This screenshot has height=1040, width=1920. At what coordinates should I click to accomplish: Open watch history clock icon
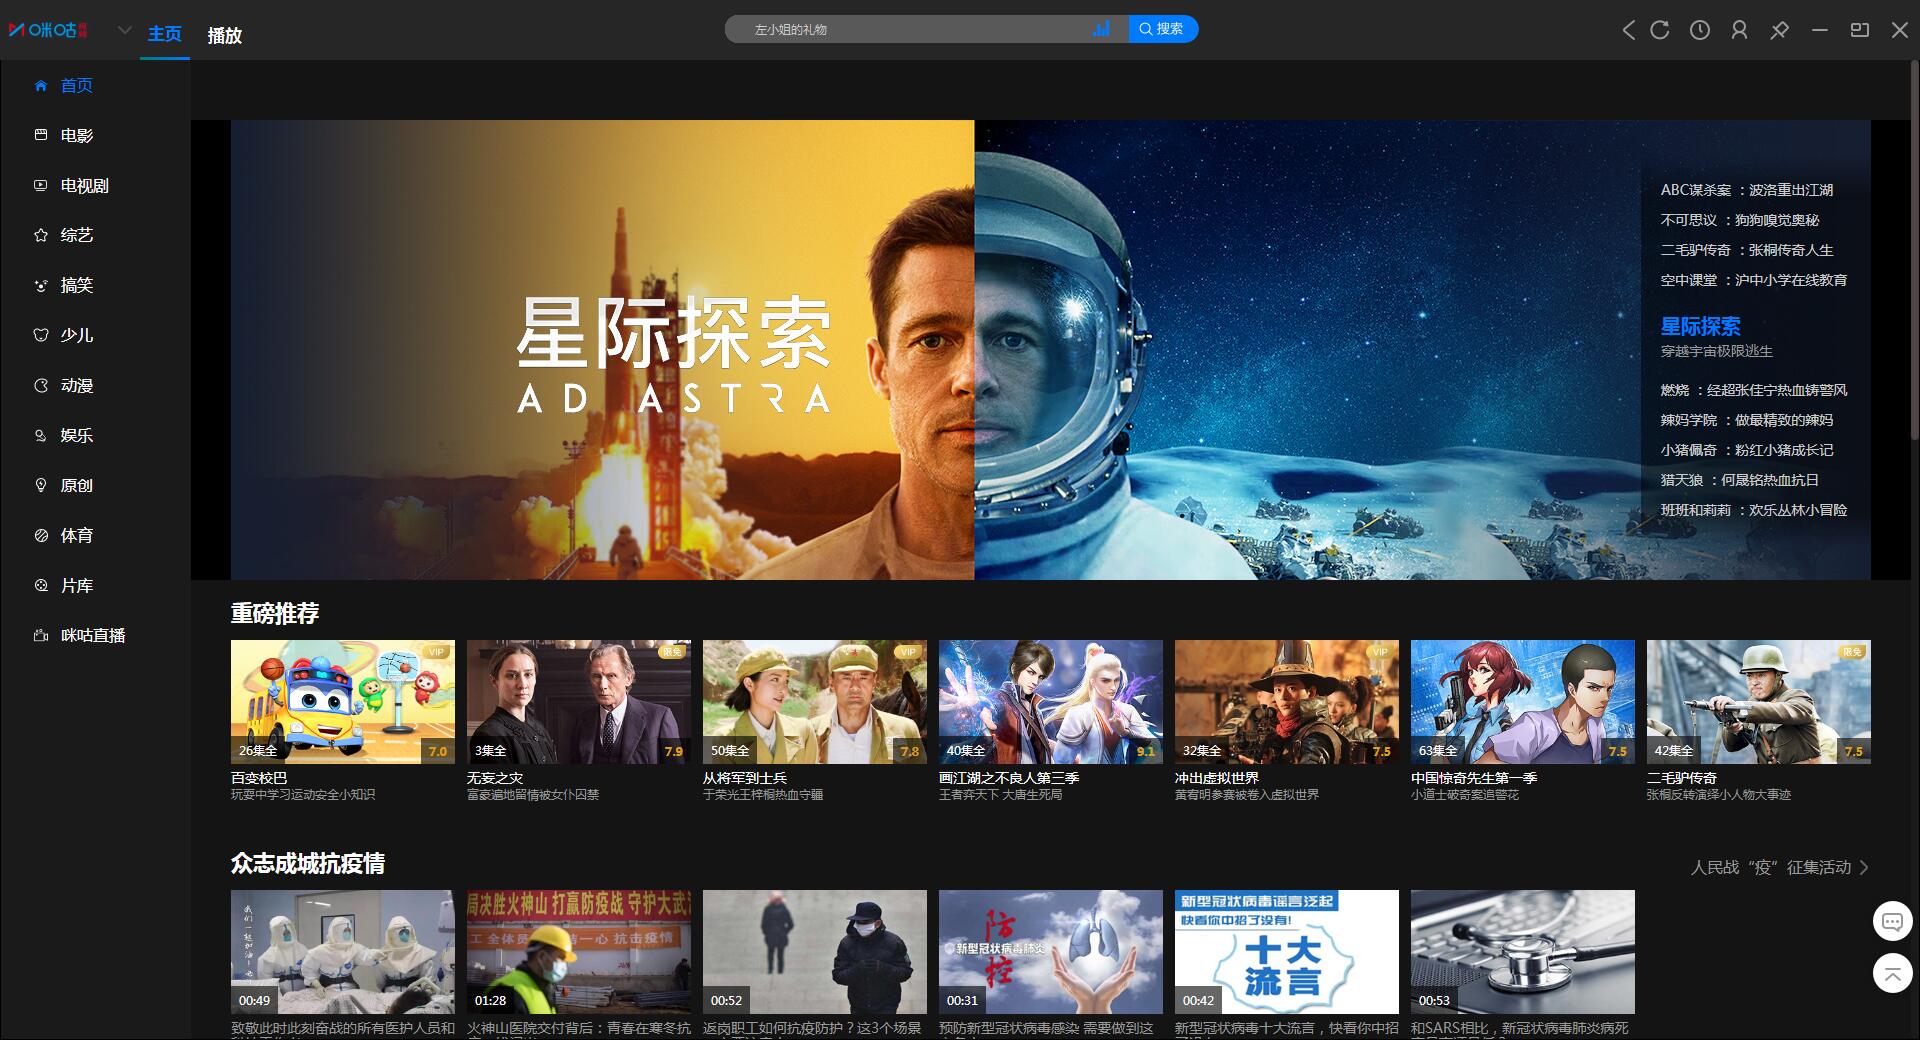[x=1700, y=30]
